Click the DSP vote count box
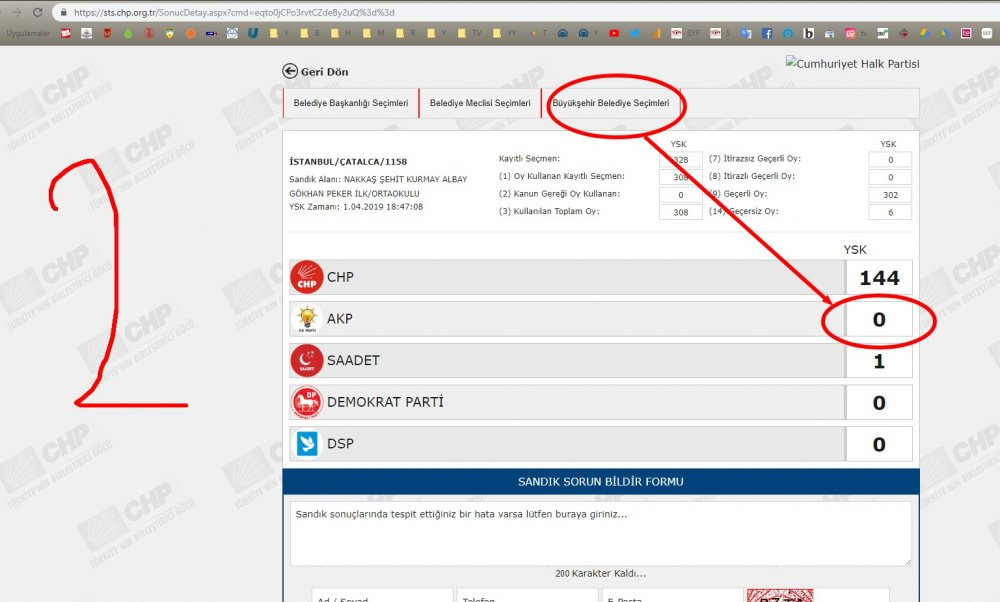1000x602 pixels. pyautogui.click(x=879, y=444)
